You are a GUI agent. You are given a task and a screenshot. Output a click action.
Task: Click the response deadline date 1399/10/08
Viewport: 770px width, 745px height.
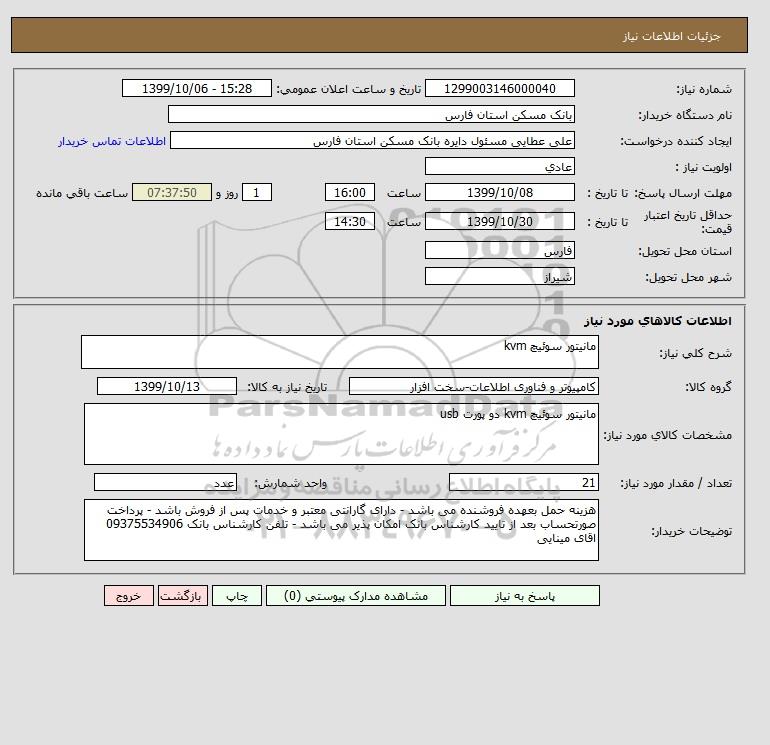[499, 193]
